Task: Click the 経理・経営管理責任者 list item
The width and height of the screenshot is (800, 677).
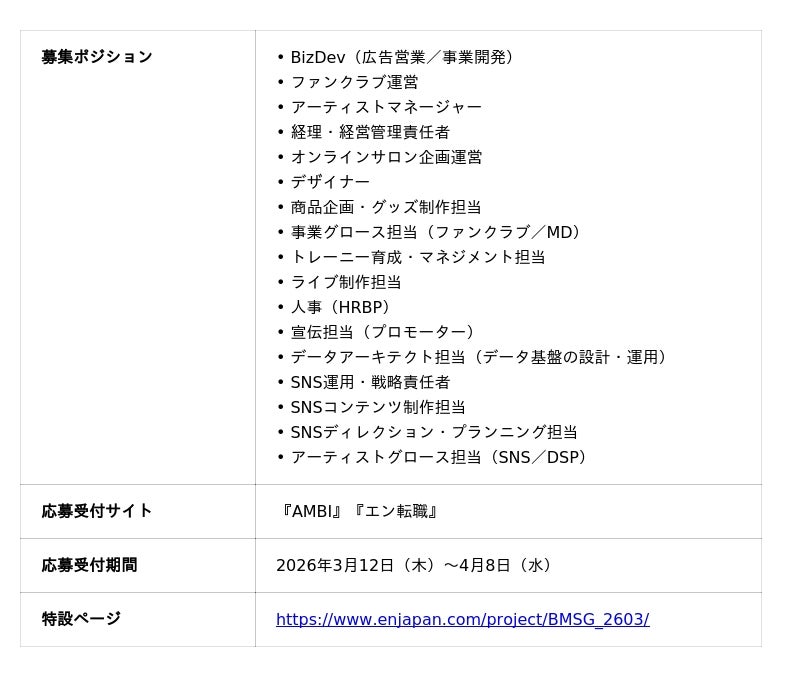Action: pos(370,132)
